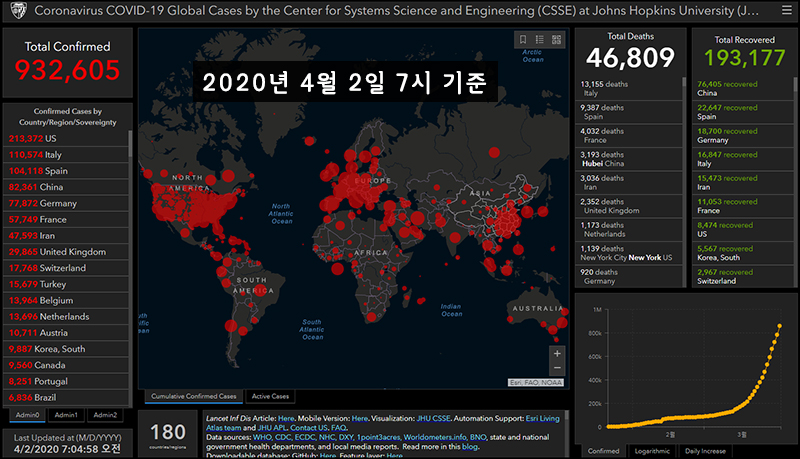Read more via the blog link

click(x=469, y=447)
